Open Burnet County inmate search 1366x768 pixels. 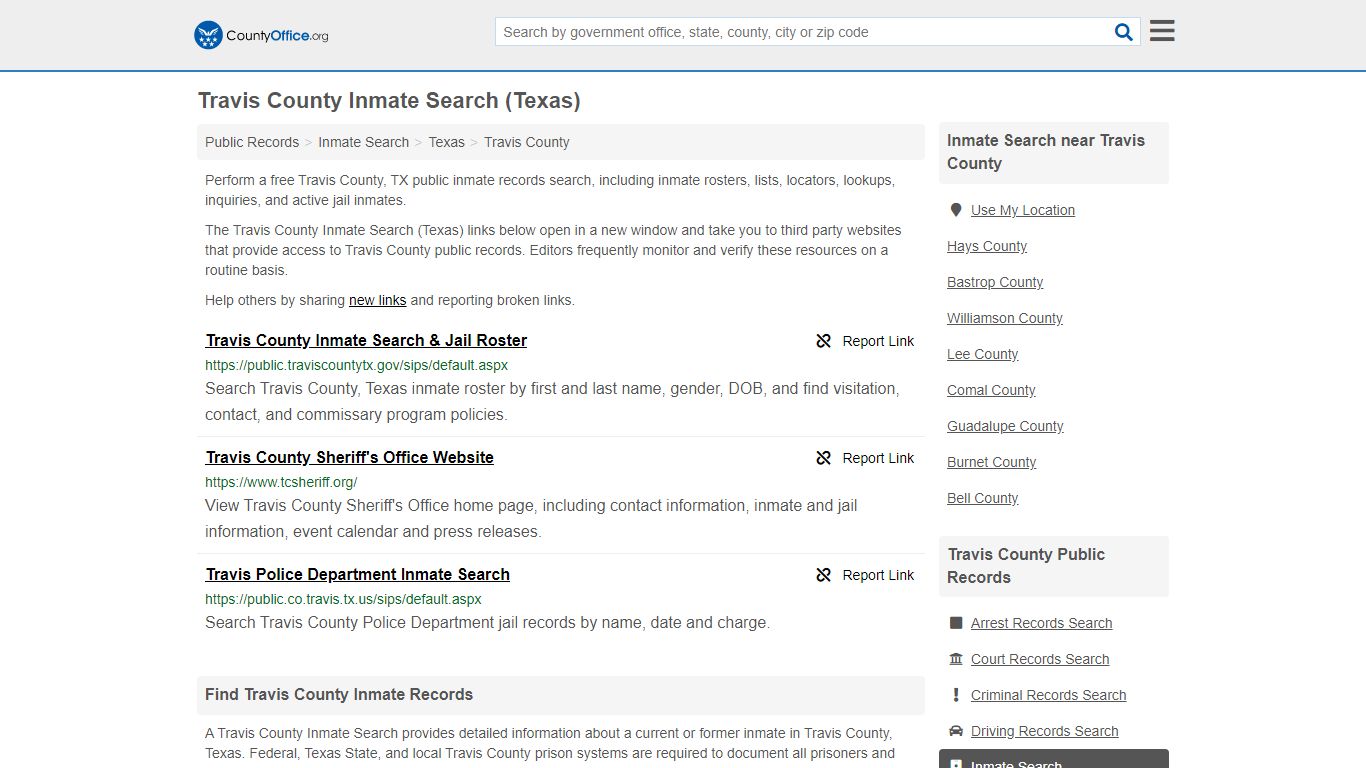(x=991, y=462)
